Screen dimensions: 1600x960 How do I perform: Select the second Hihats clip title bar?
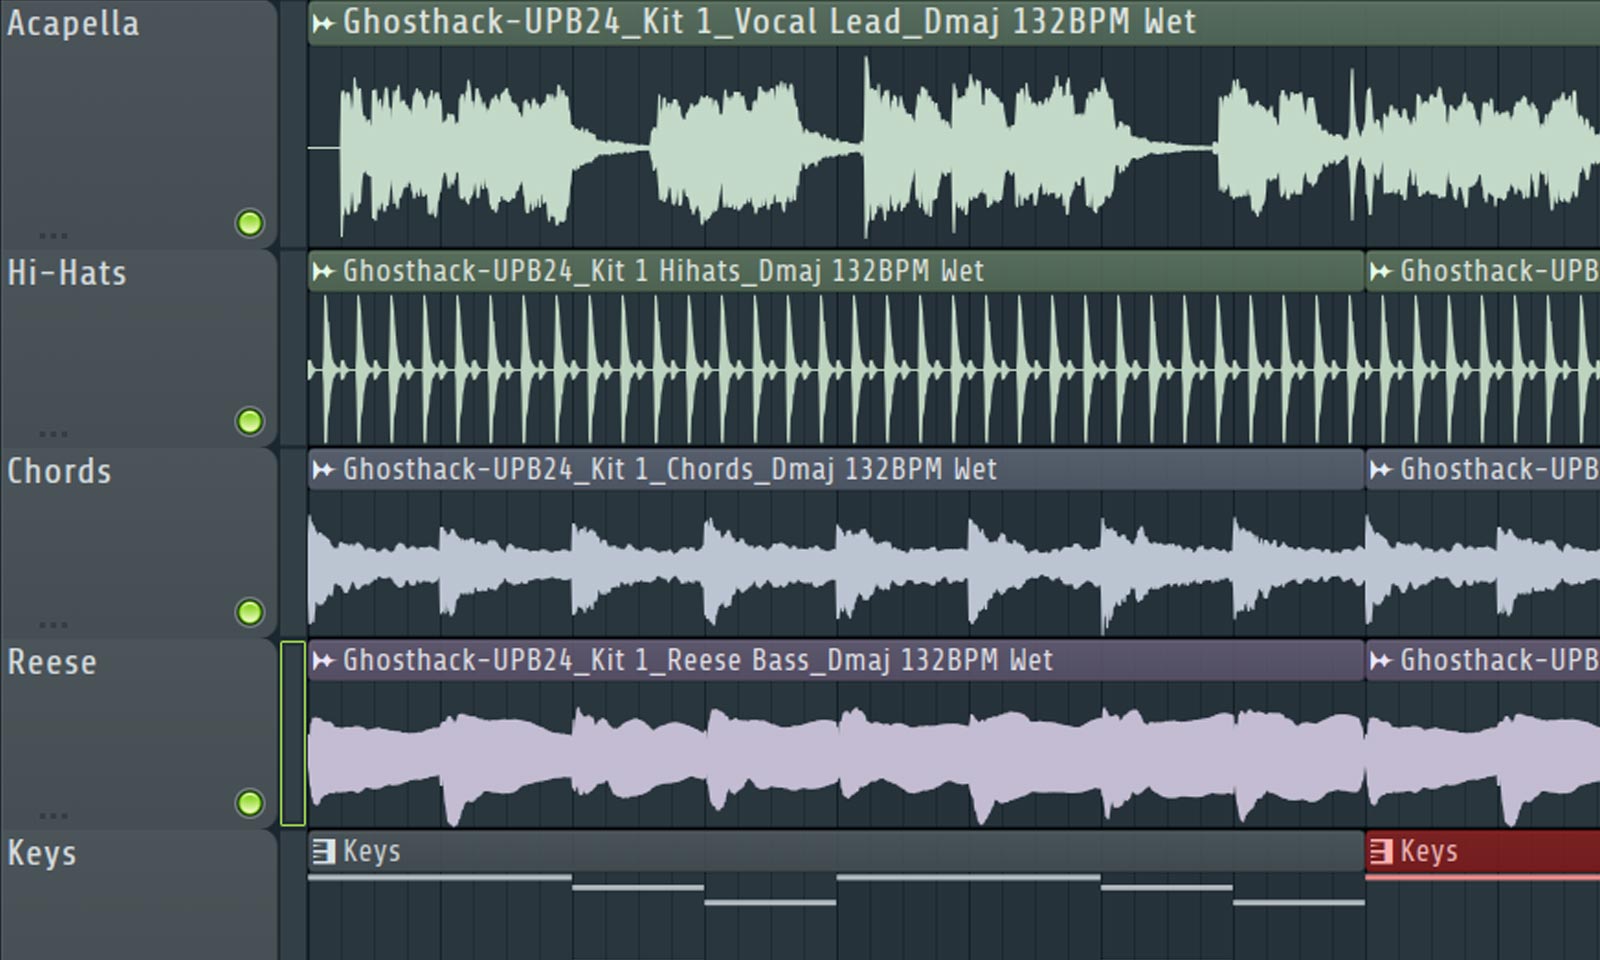tap(1483, 271)
